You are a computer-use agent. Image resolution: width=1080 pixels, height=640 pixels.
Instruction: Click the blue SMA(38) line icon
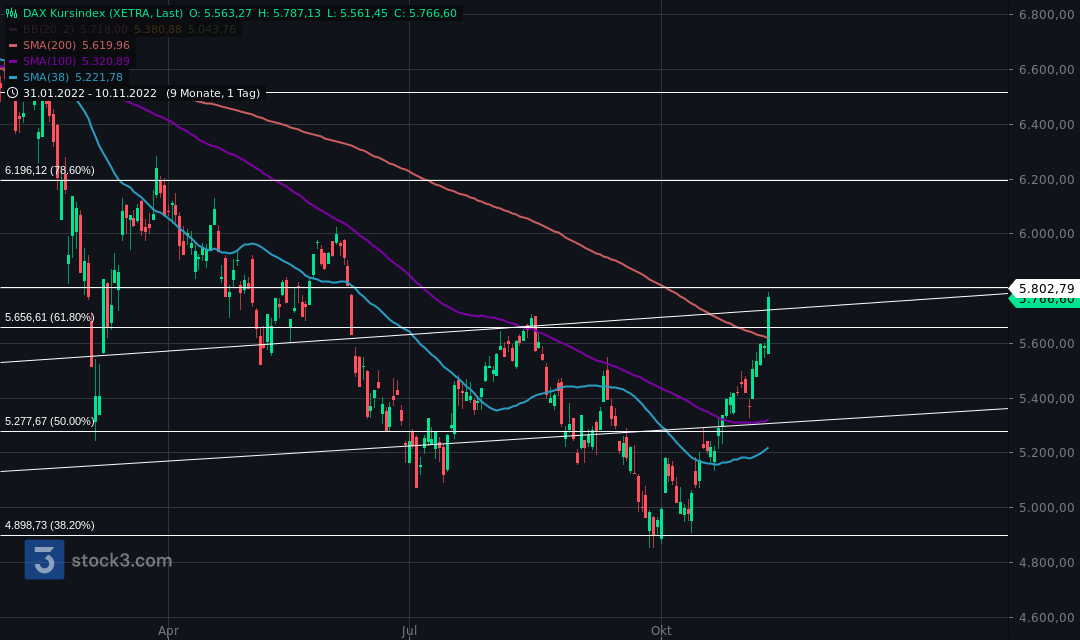click(13, 77)
